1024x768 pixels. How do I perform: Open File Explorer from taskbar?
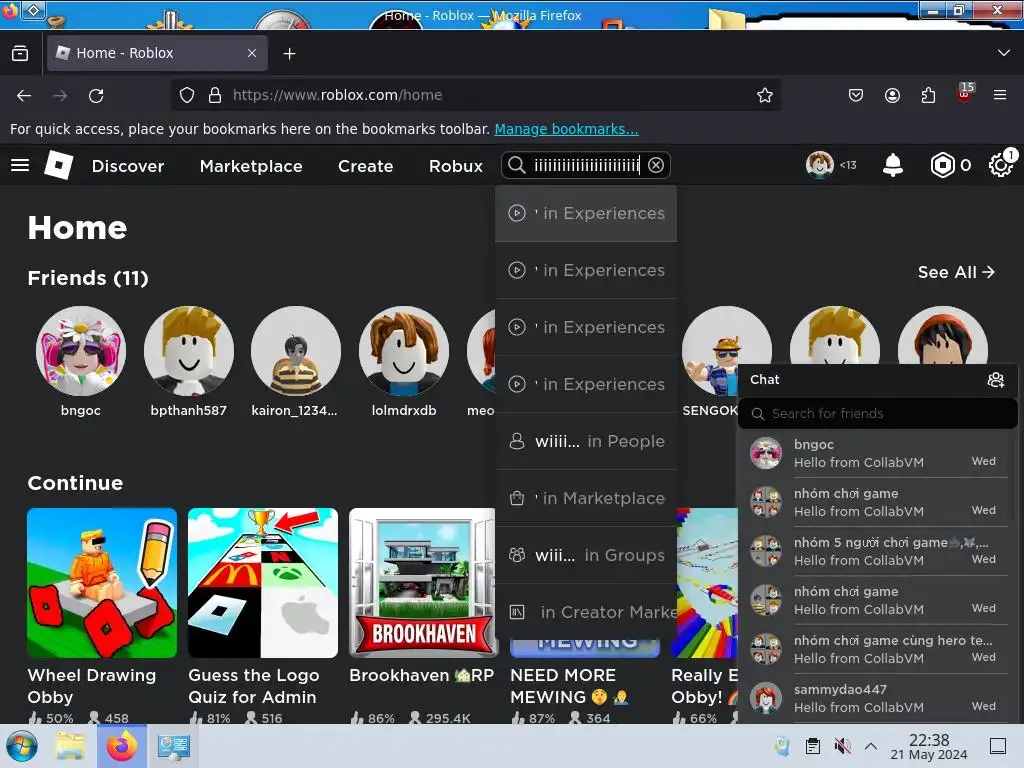pyautogui.click(x=69, y=746)
